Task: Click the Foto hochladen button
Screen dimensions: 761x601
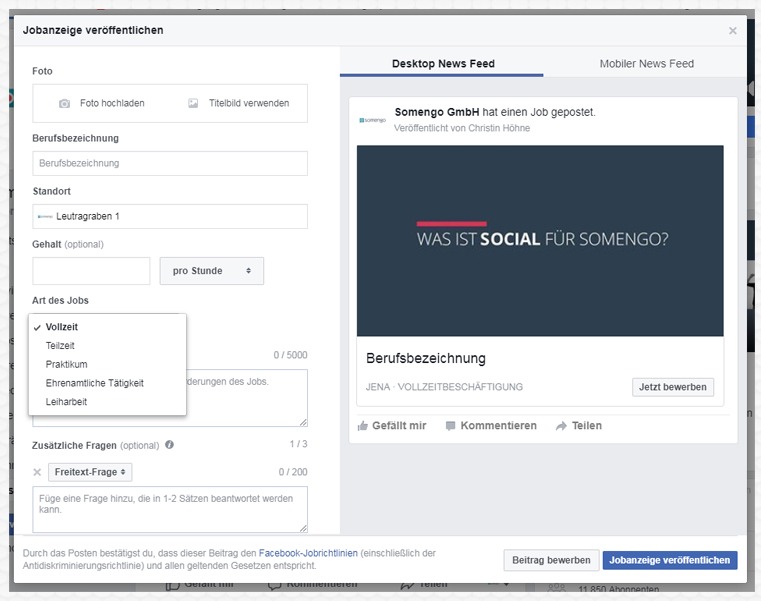Action: tap(102, 103)
